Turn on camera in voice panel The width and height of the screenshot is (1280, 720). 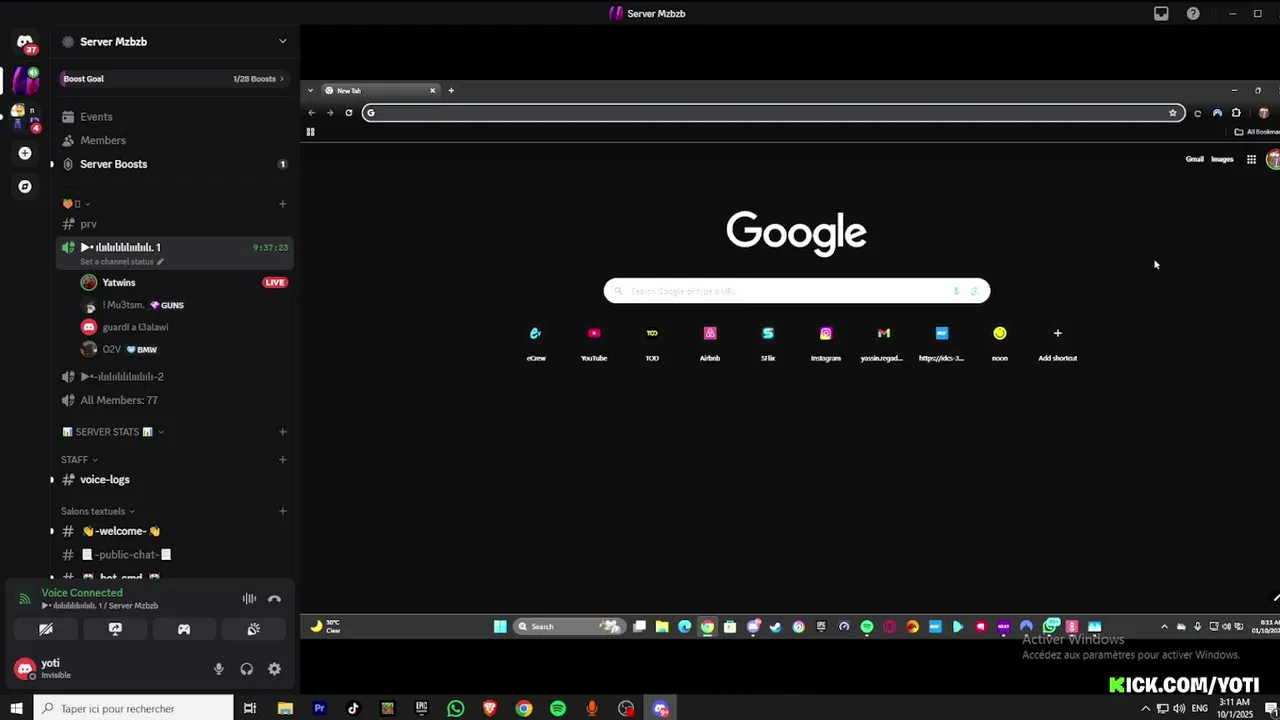(46, 629)
